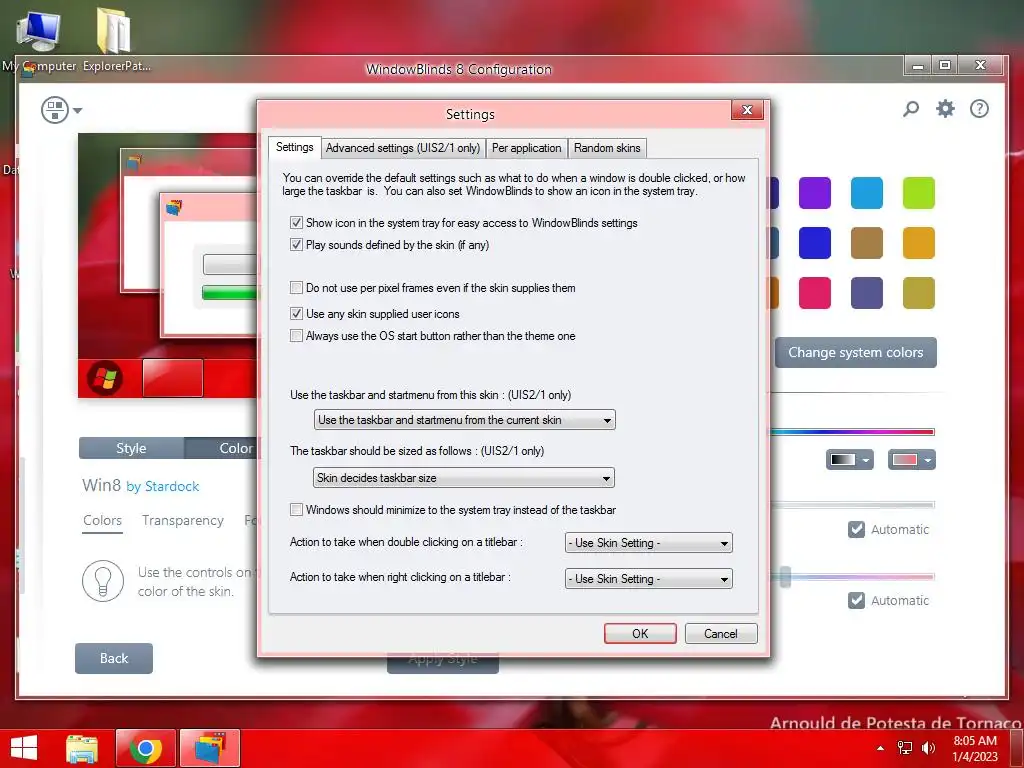
Task: Confirm settings with OK button
Action: [x=640, y=633]
